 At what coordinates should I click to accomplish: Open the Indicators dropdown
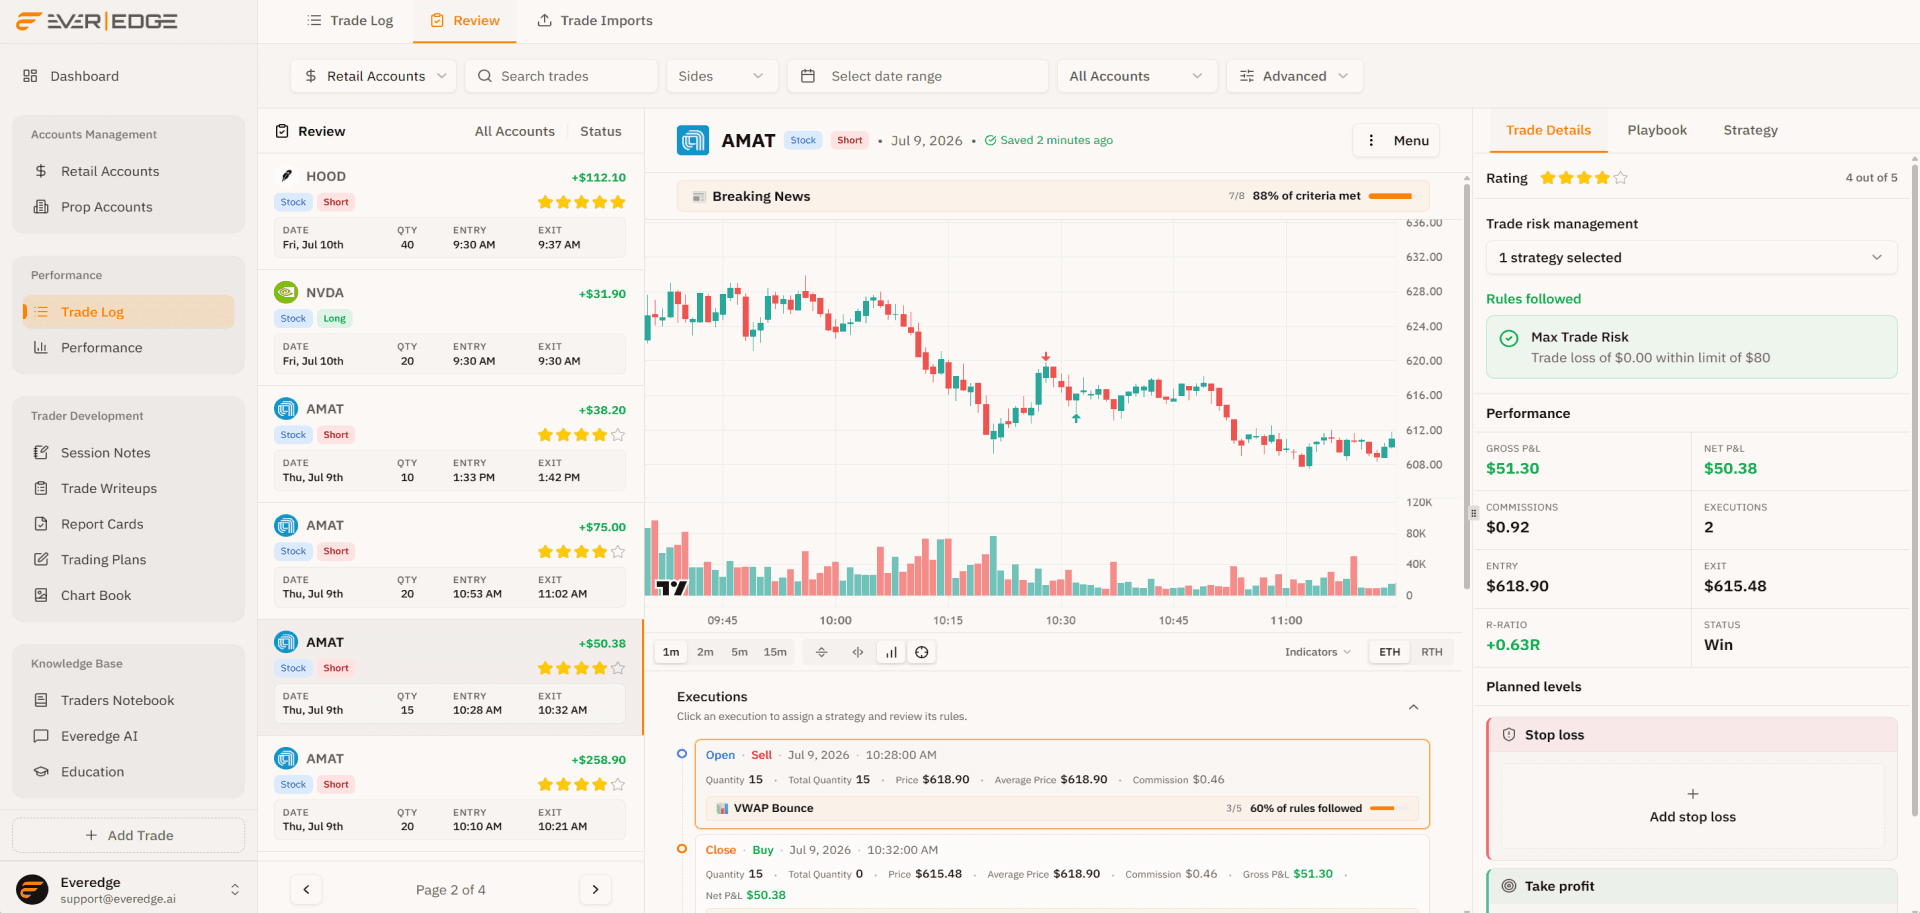tap(1318, 652)
